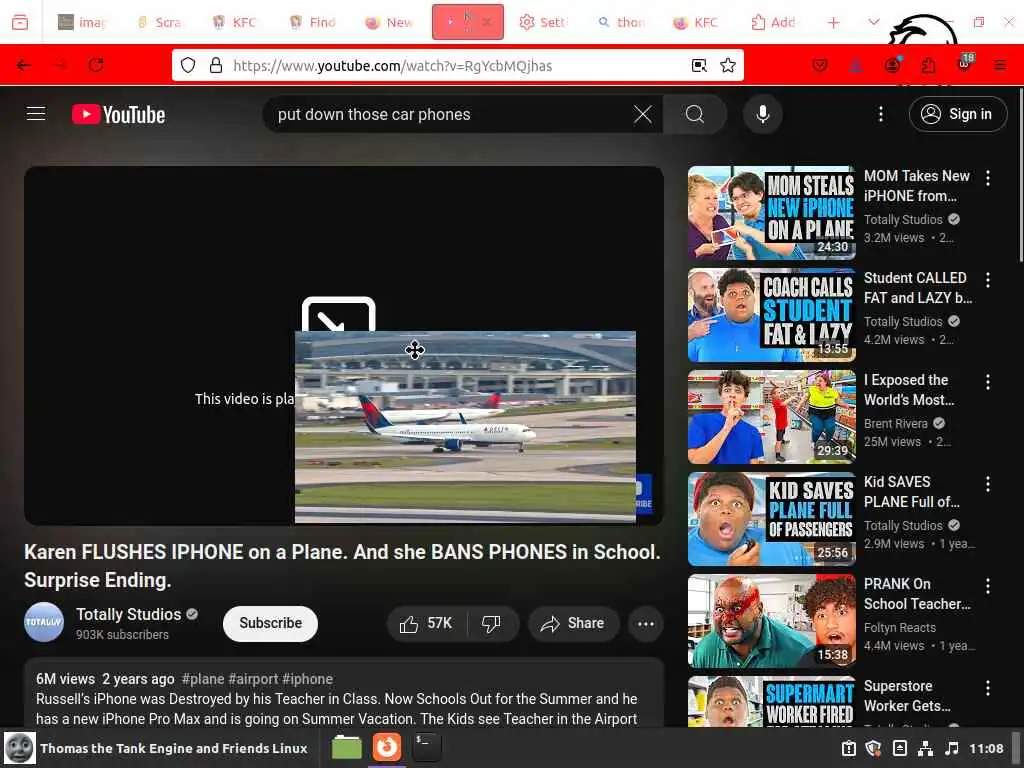Screen dimensions: 1024x768
Task: Open KID SAVES PLANE thumbnail
Action: click(x=771, y=519)
